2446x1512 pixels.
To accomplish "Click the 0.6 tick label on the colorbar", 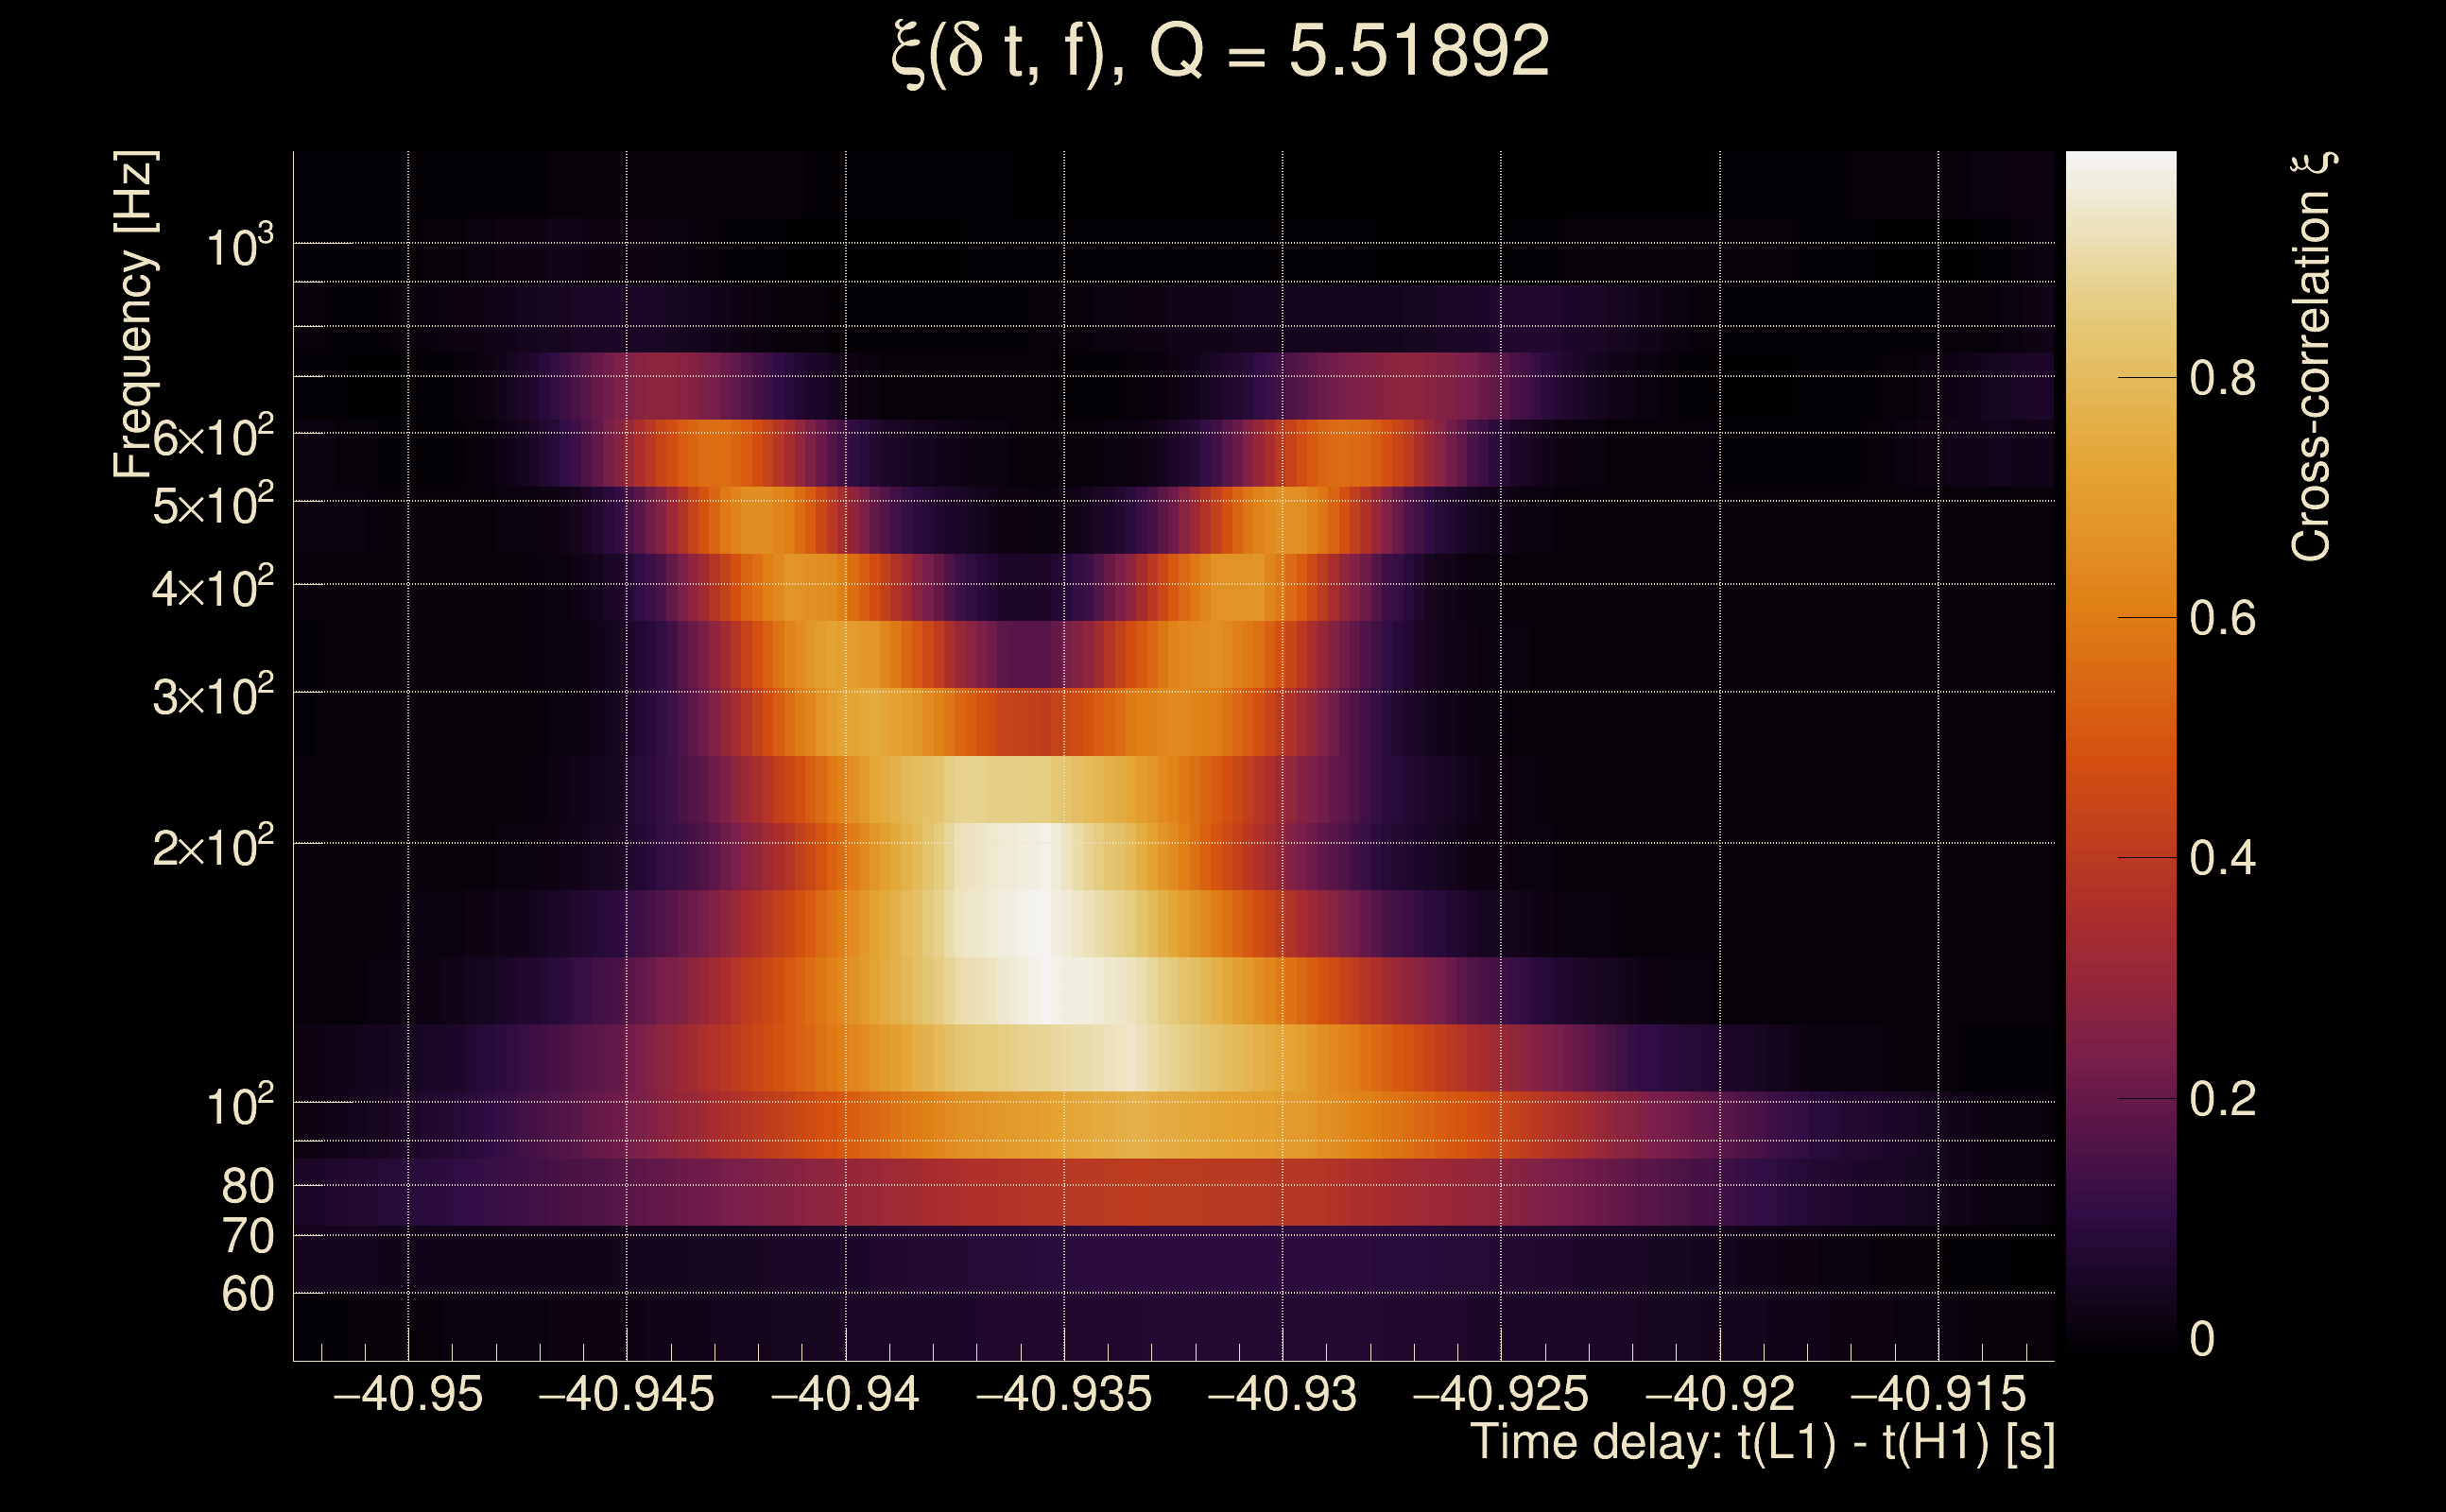I will 2222,619.
